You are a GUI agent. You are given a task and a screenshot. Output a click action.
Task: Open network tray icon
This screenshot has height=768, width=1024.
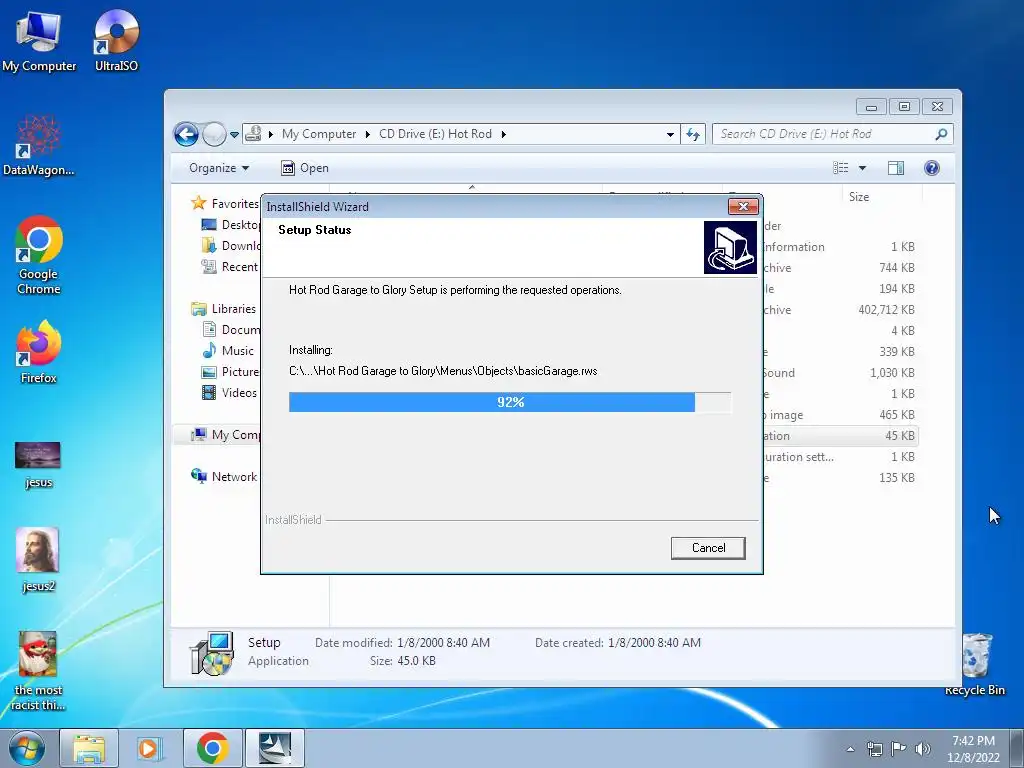(874, 749)
